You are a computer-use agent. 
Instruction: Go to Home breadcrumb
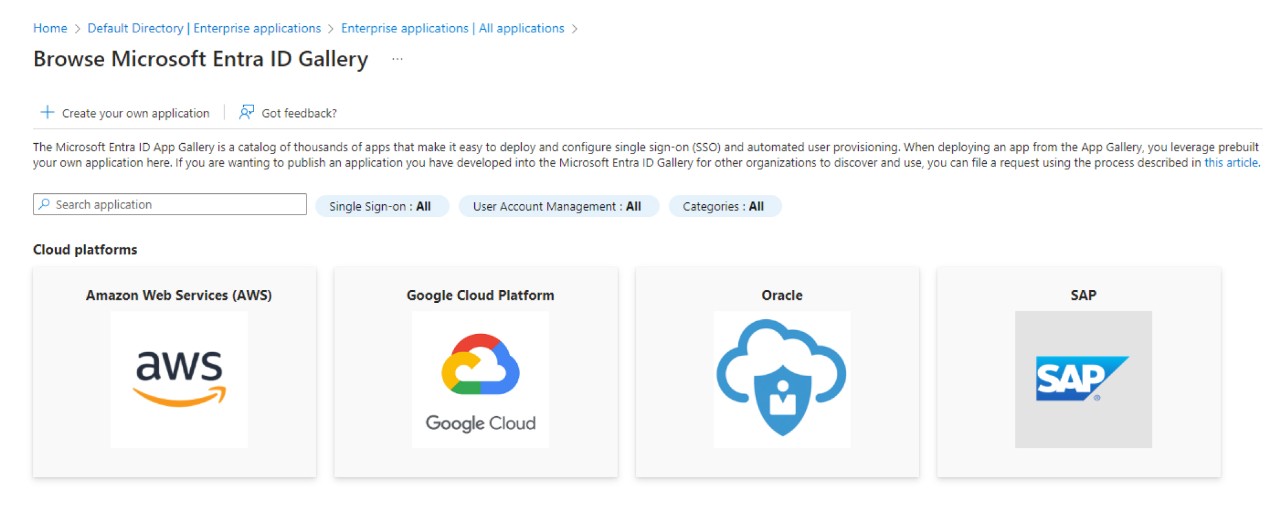(50, 28)
